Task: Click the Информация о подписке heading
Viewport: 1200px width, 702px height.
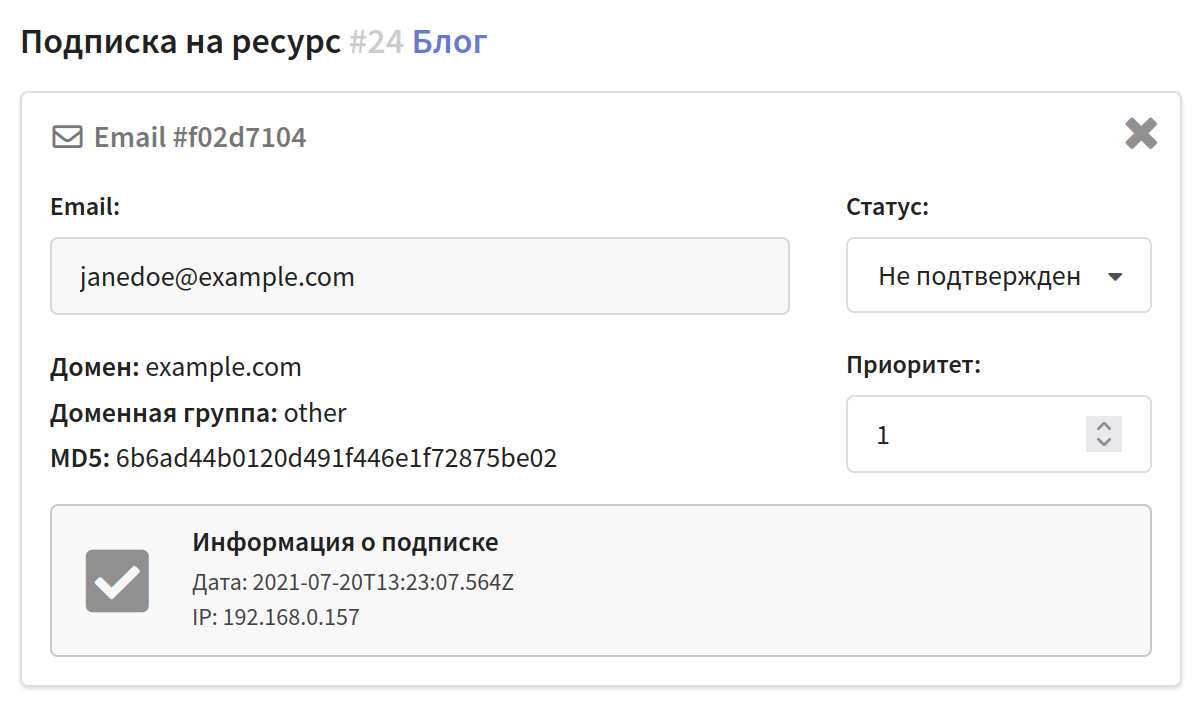Action: (345, 543)
